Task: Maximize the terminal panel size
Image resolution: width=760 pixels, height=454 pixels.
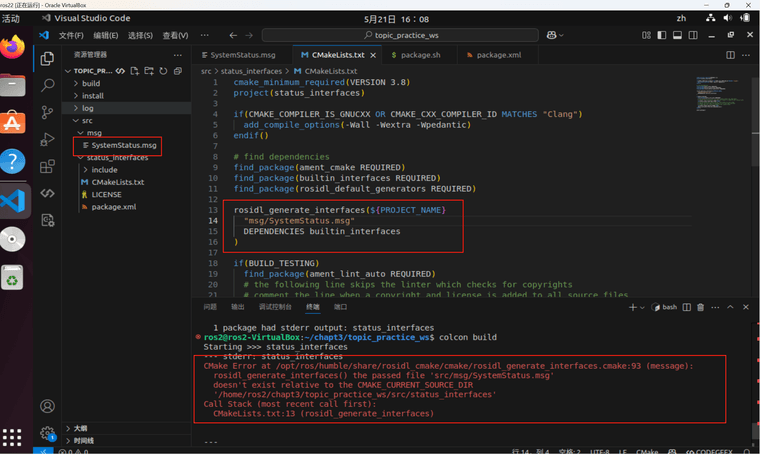Action: 730,307
